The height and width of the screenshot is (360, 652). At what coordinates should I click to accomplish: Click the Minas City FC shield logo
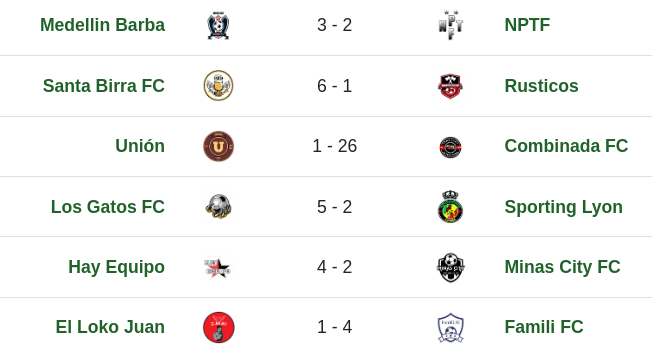coord(451,267)
